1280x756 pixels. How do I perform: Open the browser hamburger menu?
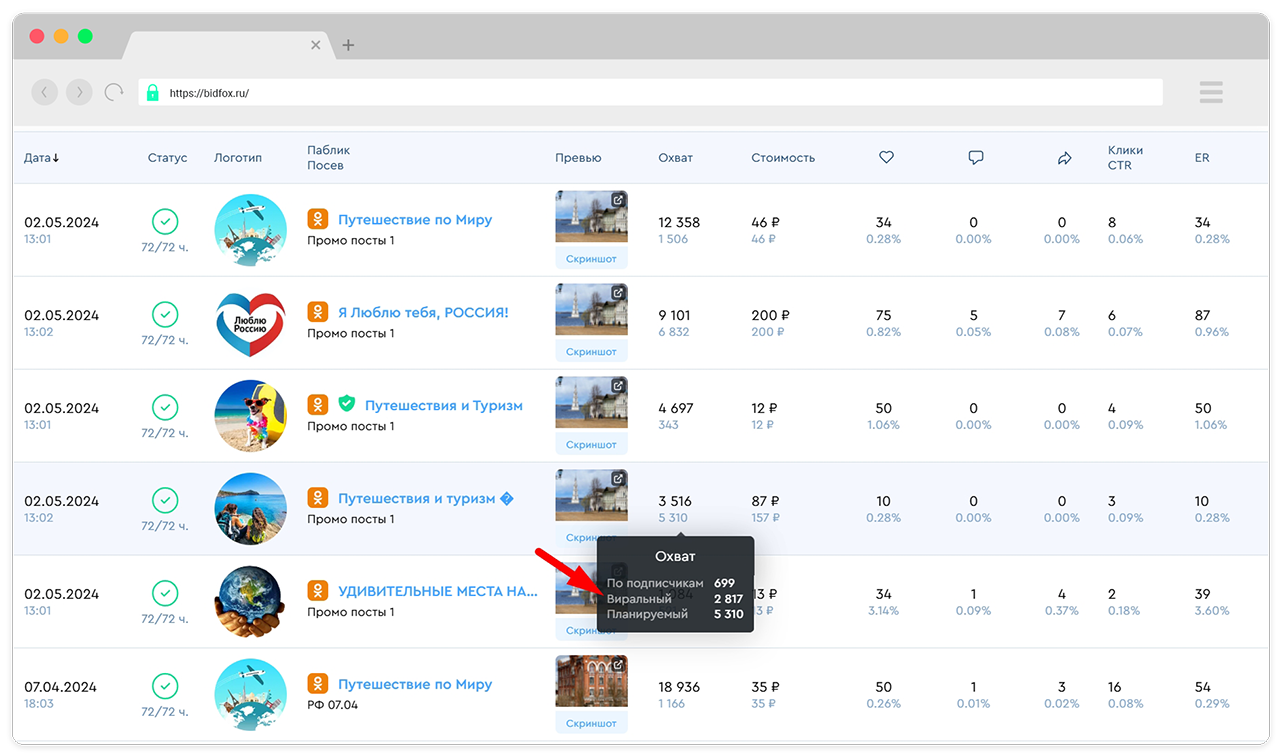pyautogui.click(x=1211, y=92)
